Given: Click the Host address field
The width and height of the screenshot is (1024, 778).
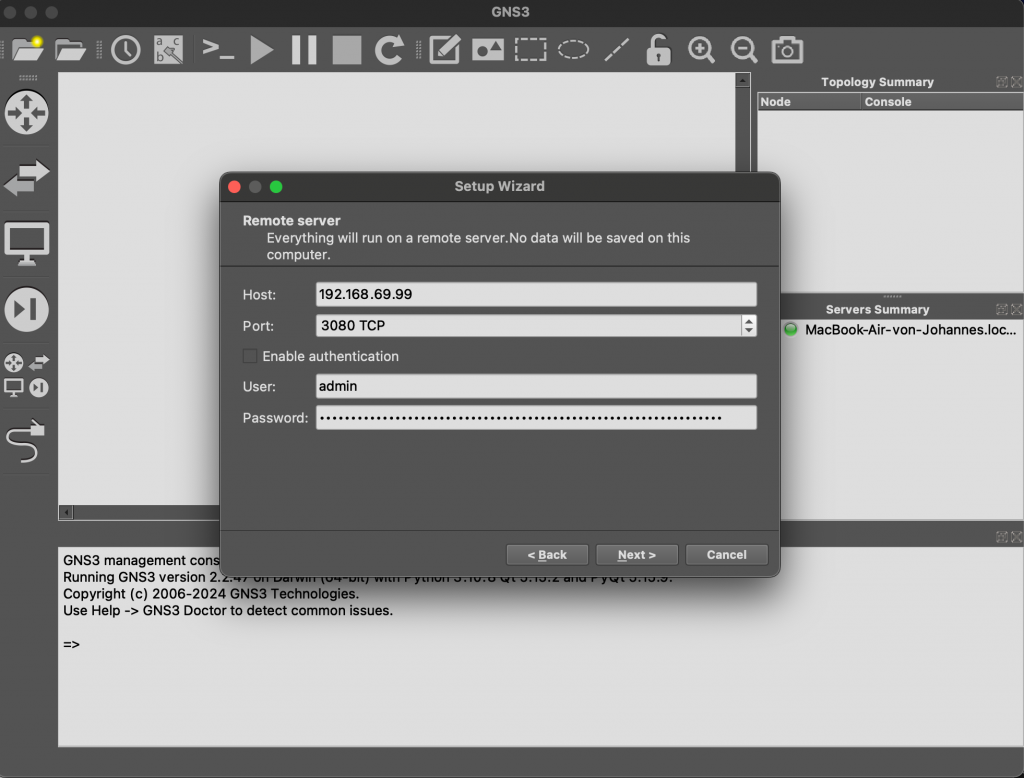Looking at the screenshot, I should [536, 294].
